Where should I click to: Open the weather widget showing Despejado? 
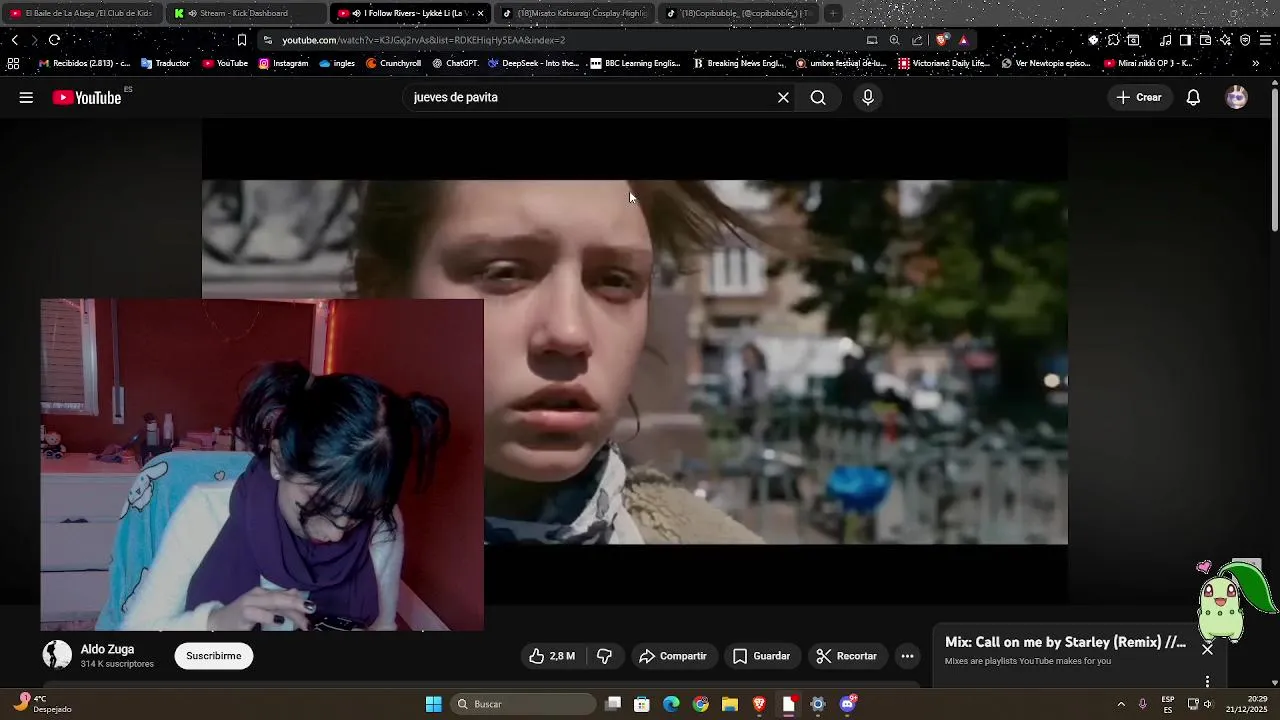(x=42, y=704)
